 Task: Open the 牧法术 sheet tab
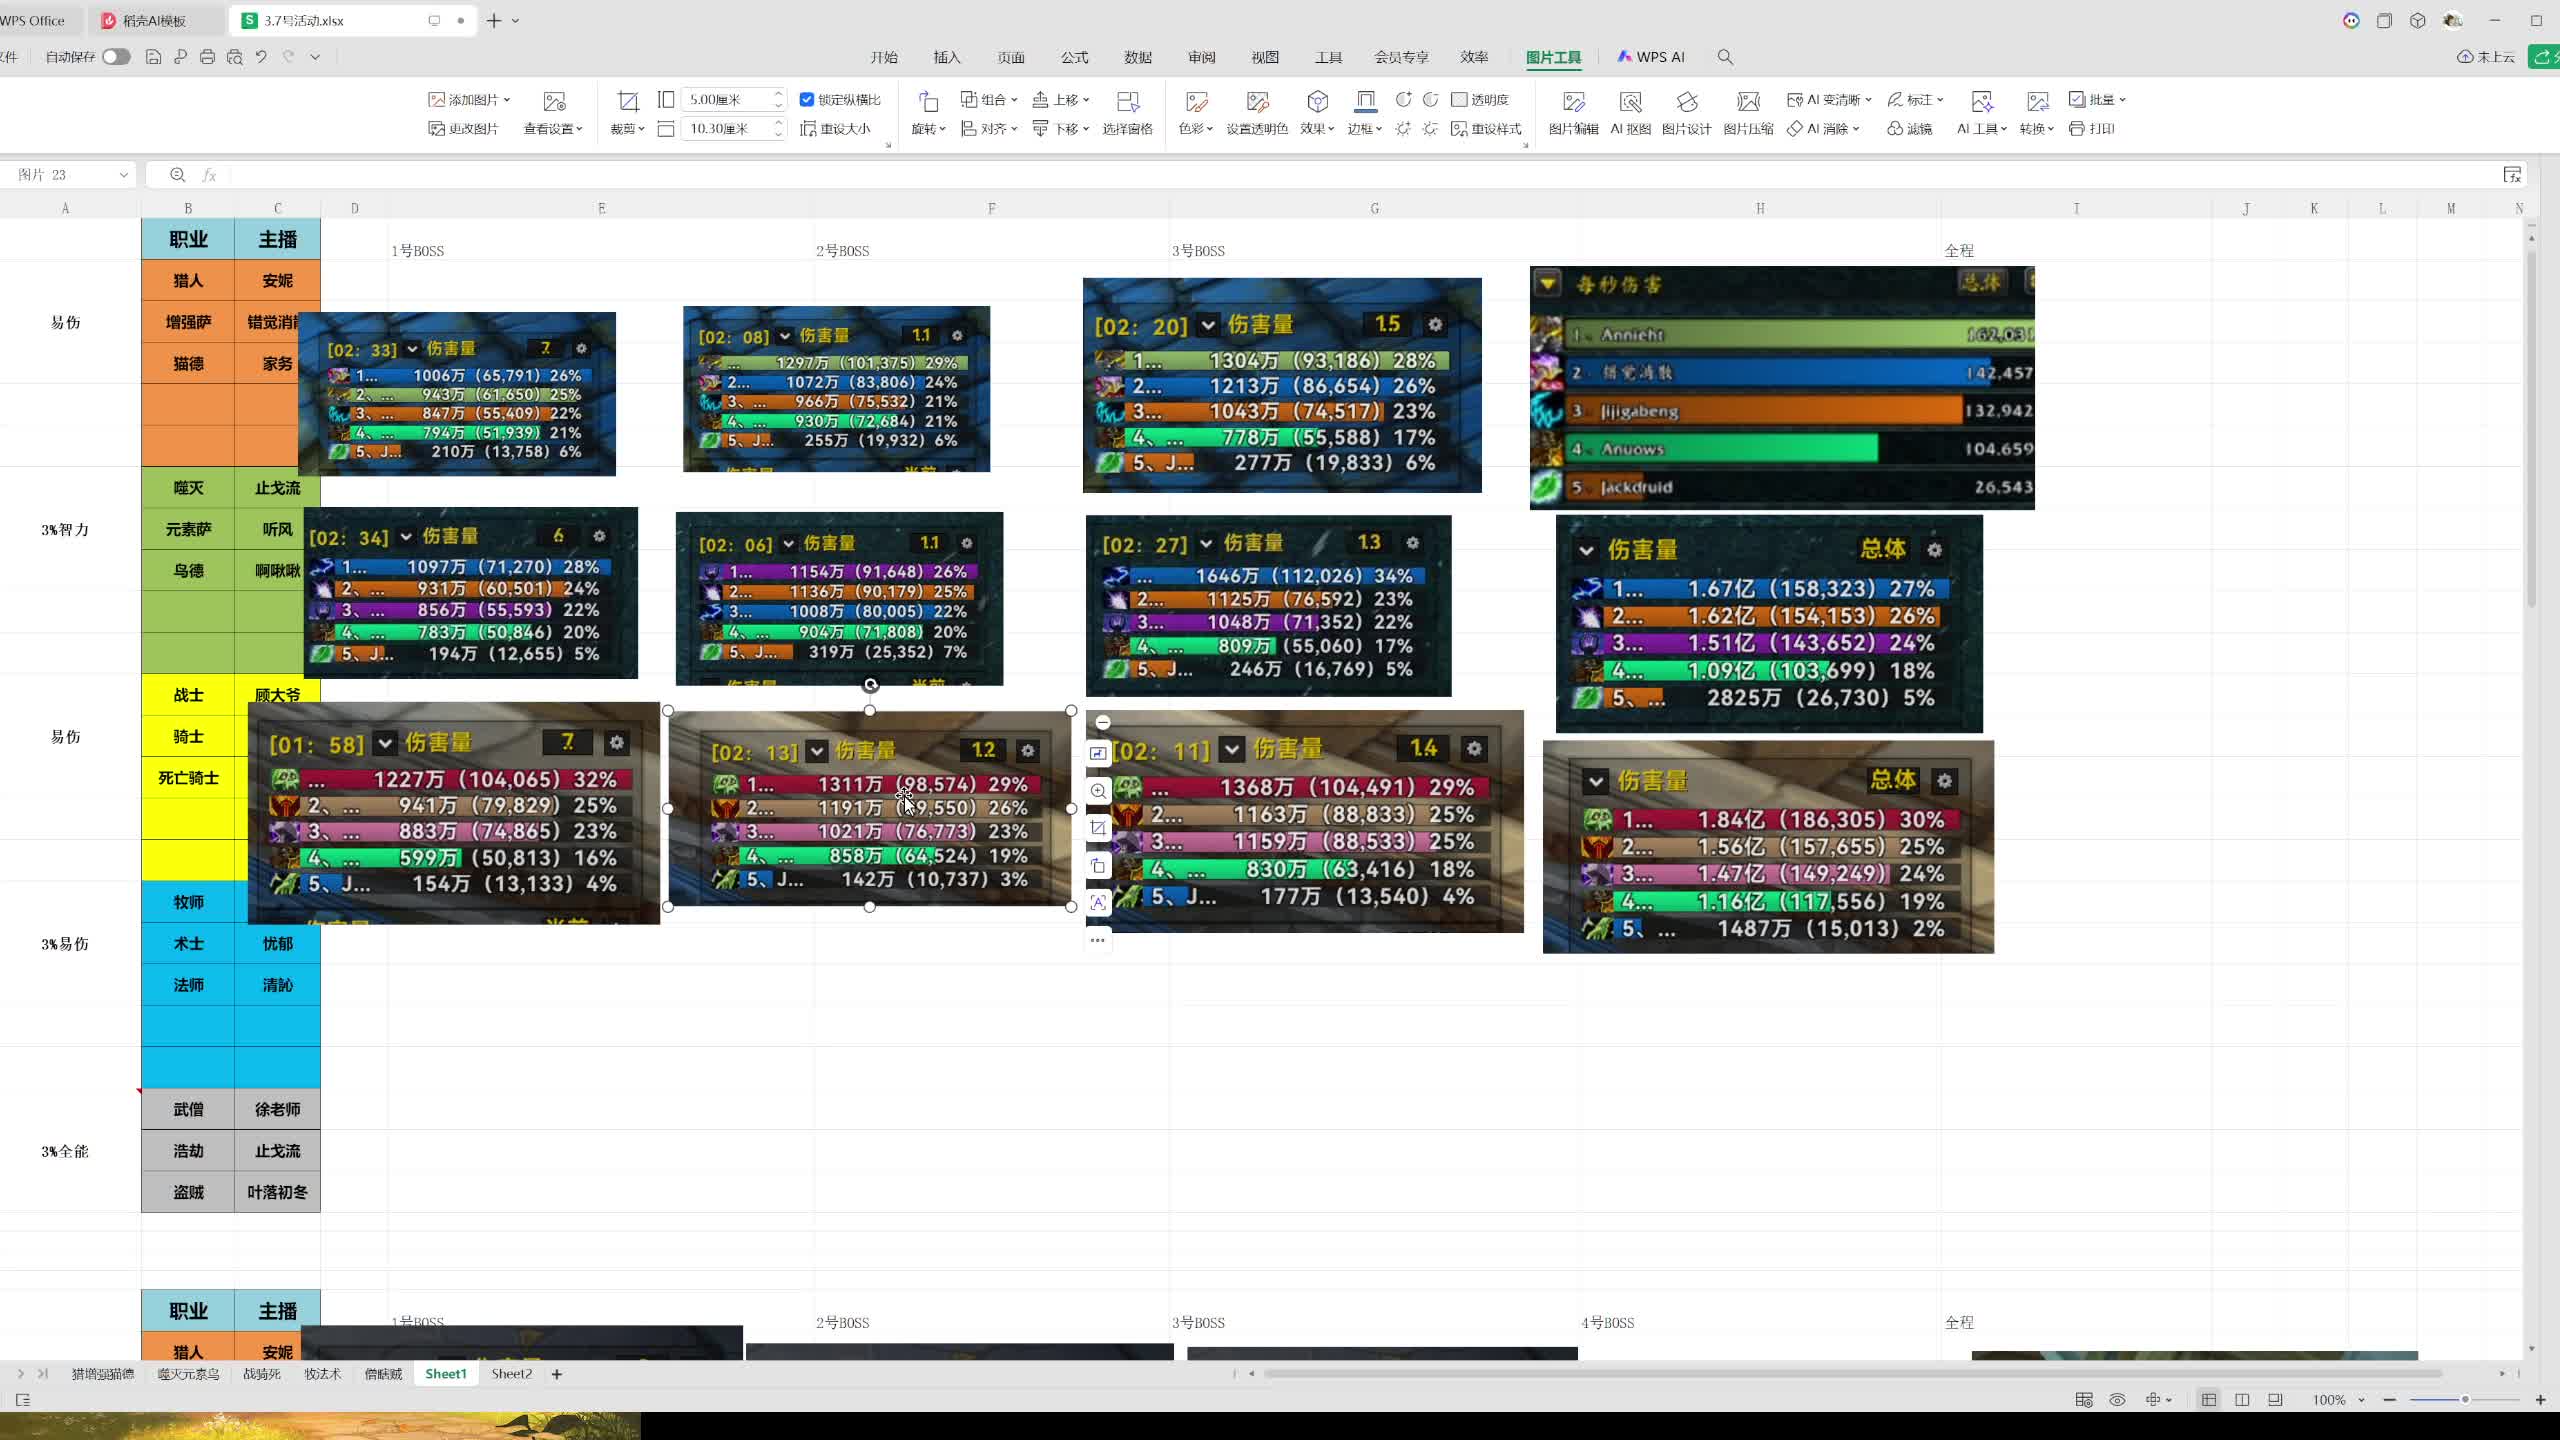click(322, 1374)
